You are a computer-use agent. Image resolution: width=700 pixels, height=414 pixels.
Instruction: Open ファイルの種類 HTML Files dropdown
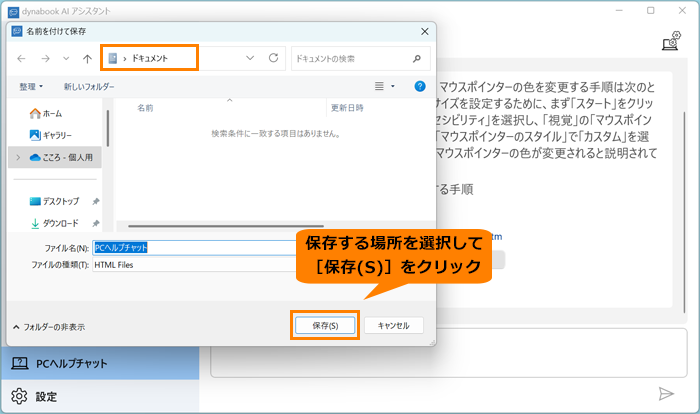[x=195, y=265]
